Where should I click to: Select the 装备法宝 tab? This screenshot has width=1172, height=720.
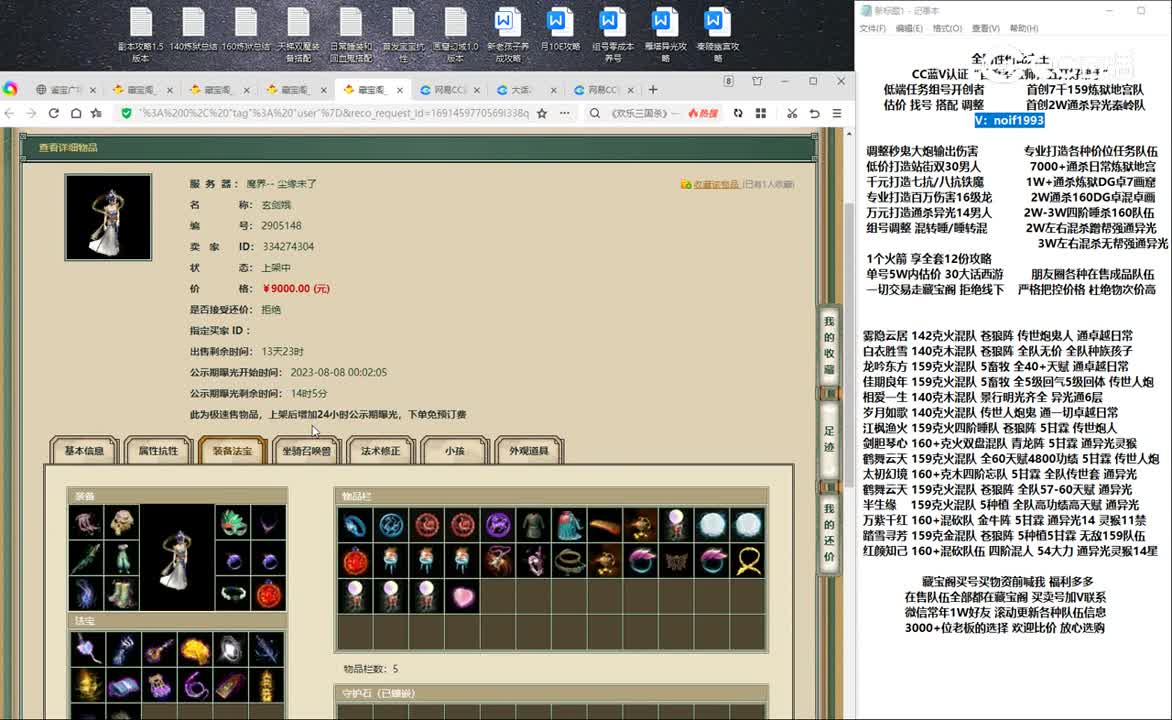coord(232,450)
